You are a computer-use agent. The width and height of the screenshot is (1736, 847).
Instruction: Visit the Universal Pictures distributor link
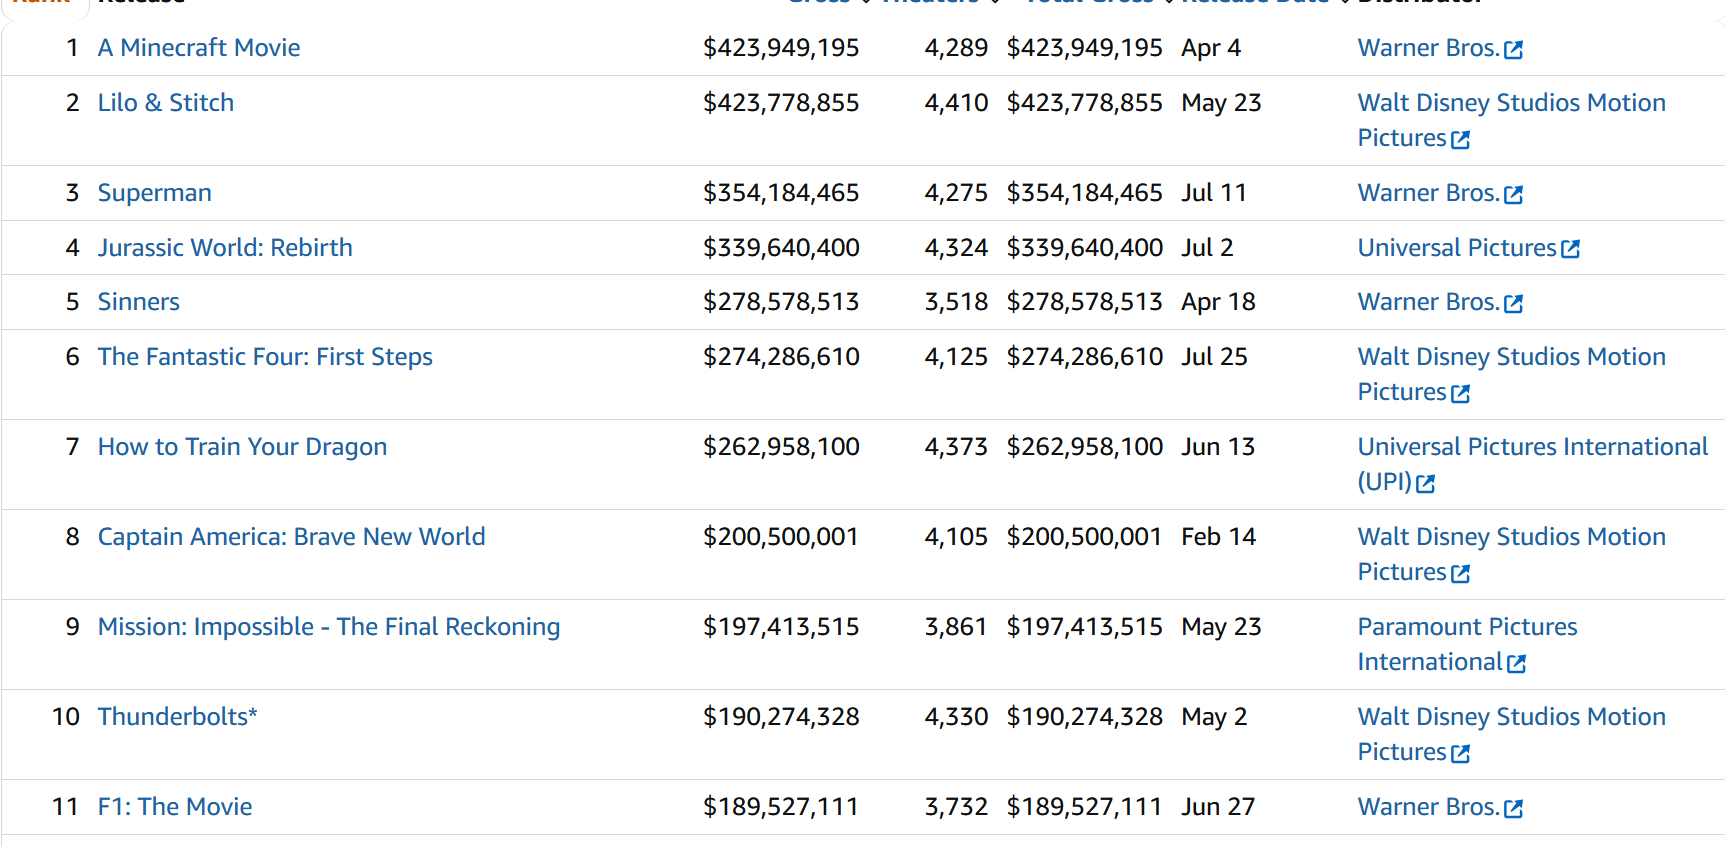pyautogui.click(x=1457, y=248)
